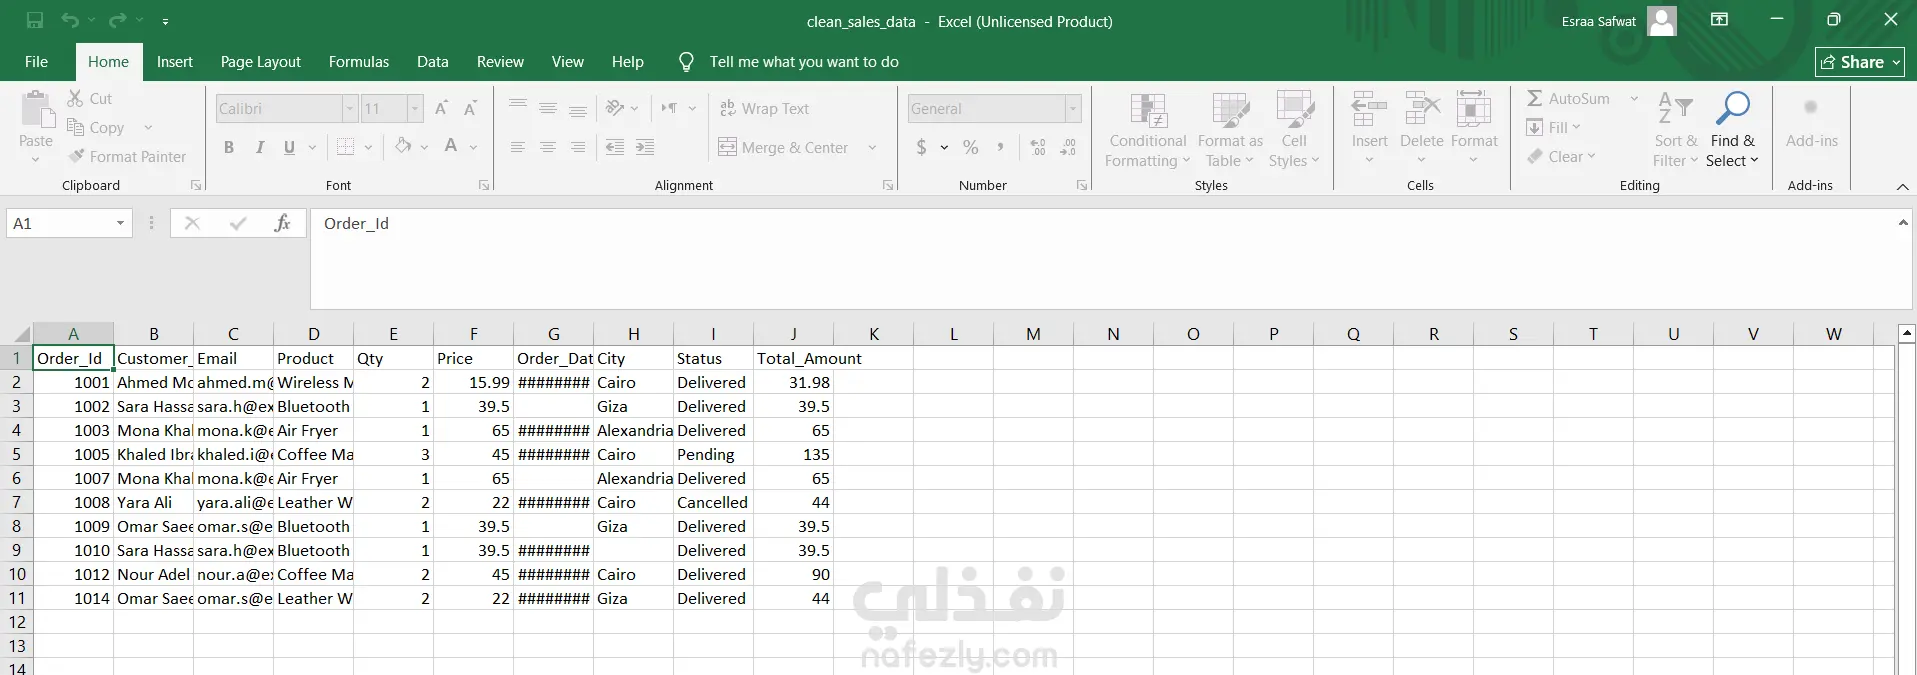Click the Paste clipboard icon
This screenshot has width=1917, height=675.
click(36, 110)
